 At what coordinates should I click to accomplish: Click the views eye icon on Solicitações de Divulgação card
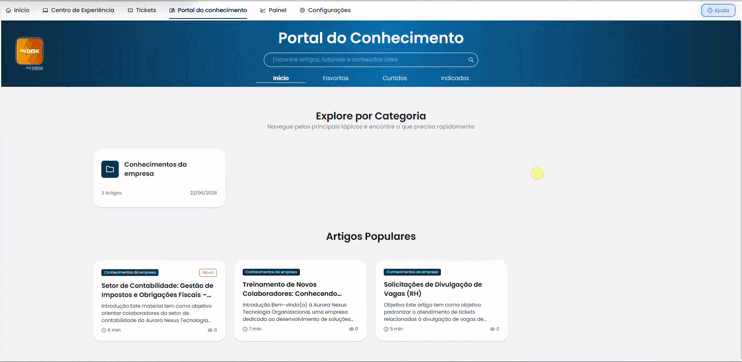pyautogui.click(x=493, y=329)
